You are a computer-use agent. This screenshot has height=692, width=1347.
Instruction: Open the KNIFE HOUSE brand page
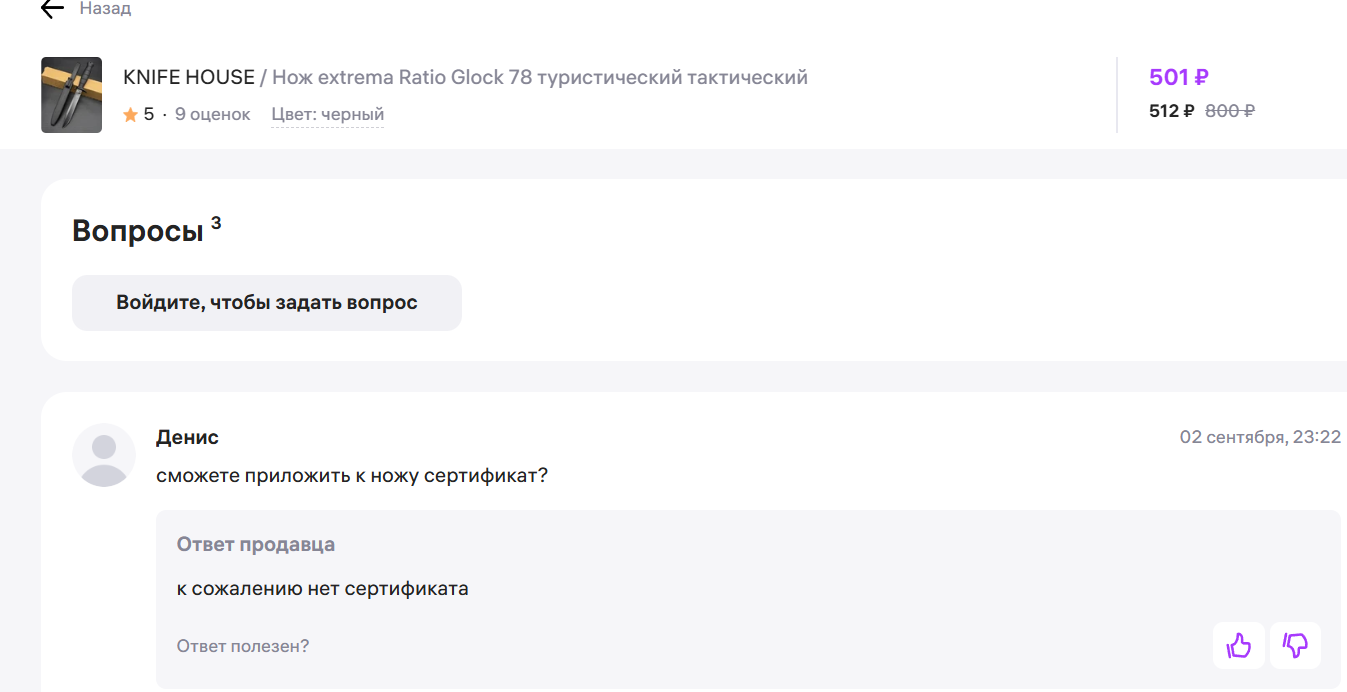click(x=189, y=77)
